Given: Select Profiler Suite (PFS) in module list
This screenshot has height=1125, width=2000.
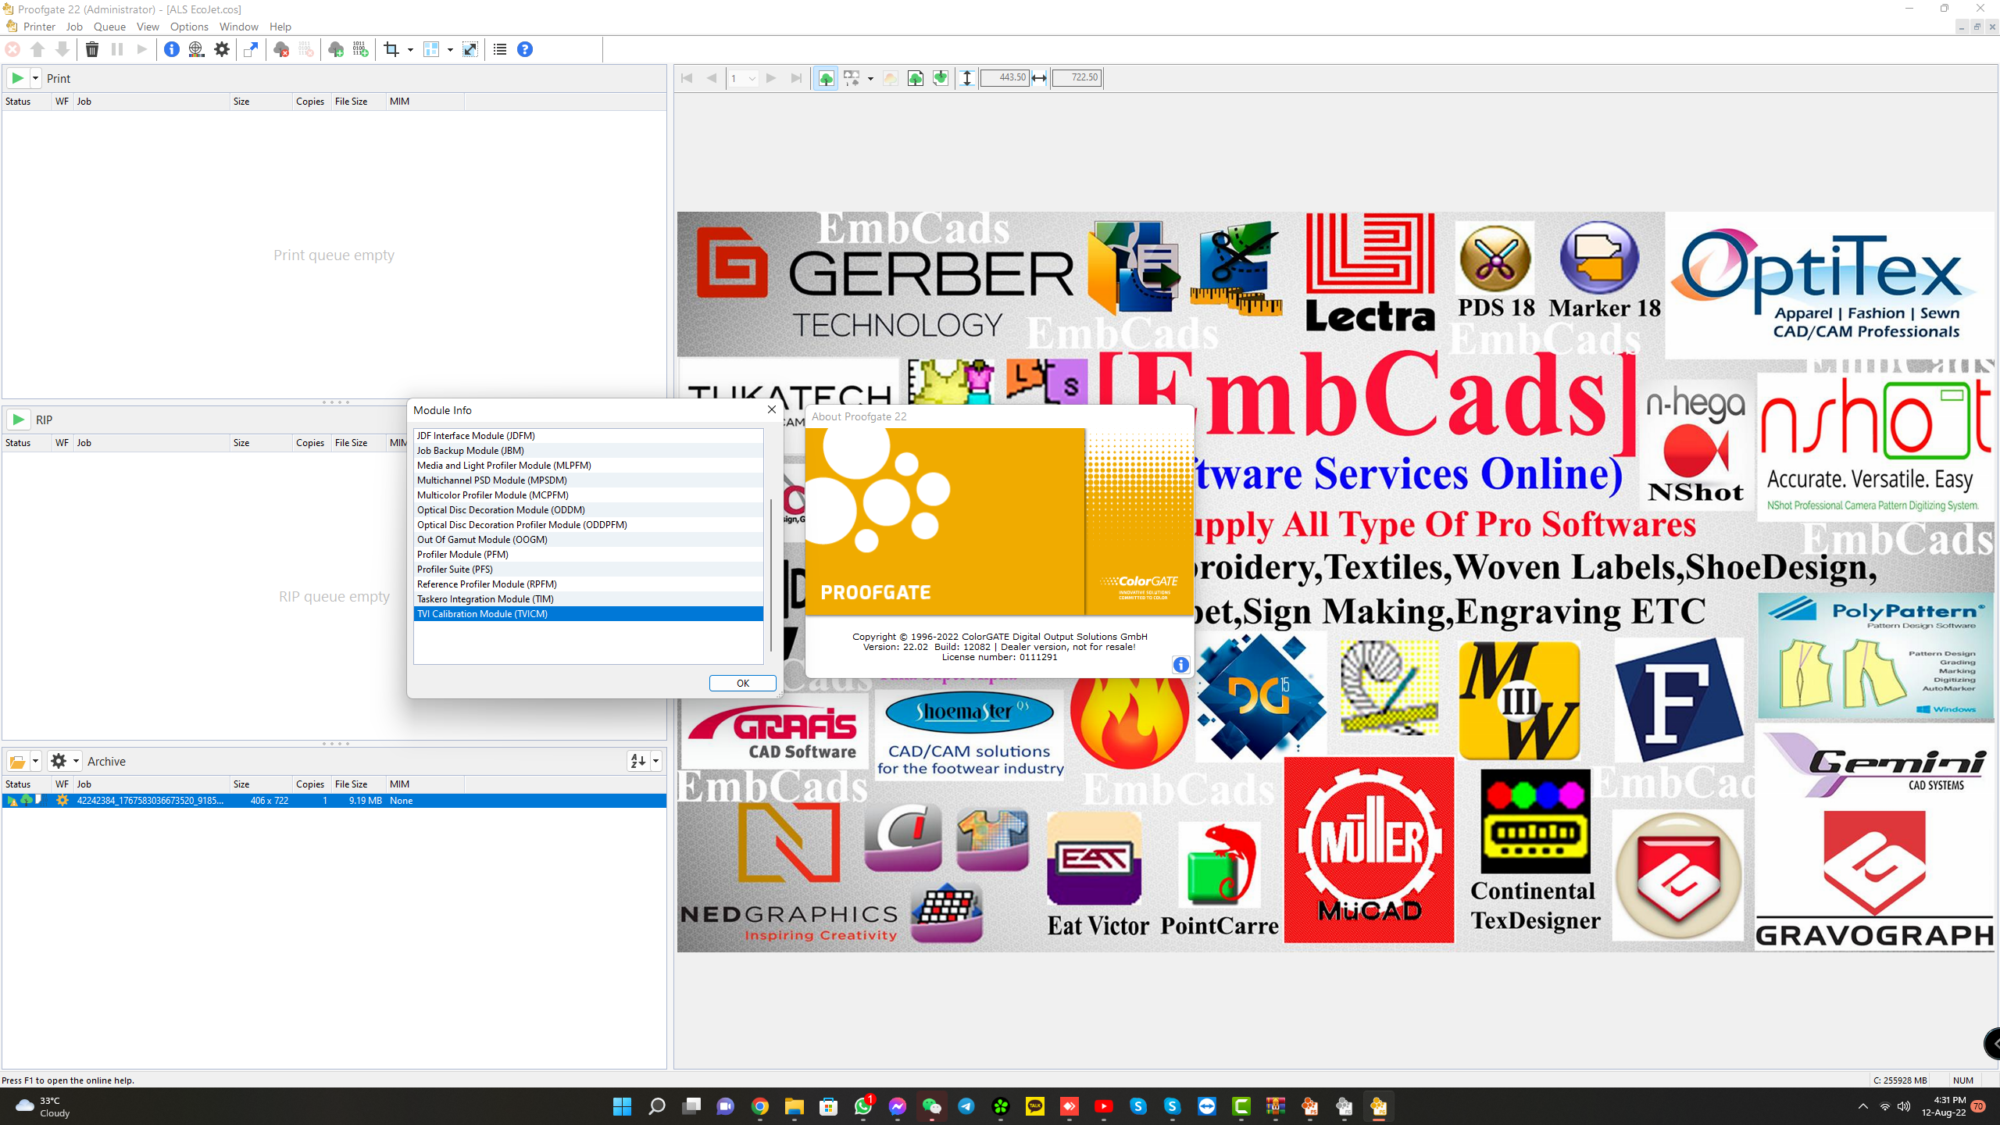Looking at the screenshot, I should [455, 569].
